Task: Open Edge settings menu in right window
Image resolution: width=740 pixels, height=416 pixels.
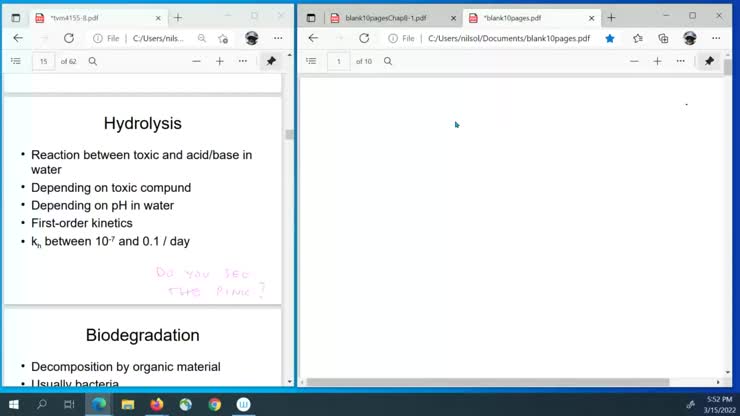Action: 716,38
